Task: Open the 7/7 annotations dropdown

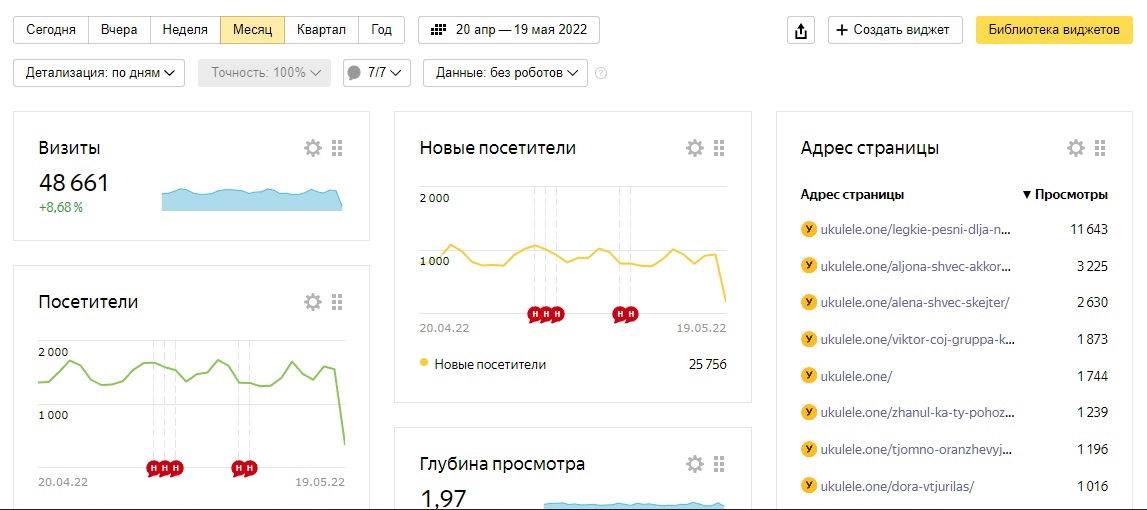Action: (376, 73)
